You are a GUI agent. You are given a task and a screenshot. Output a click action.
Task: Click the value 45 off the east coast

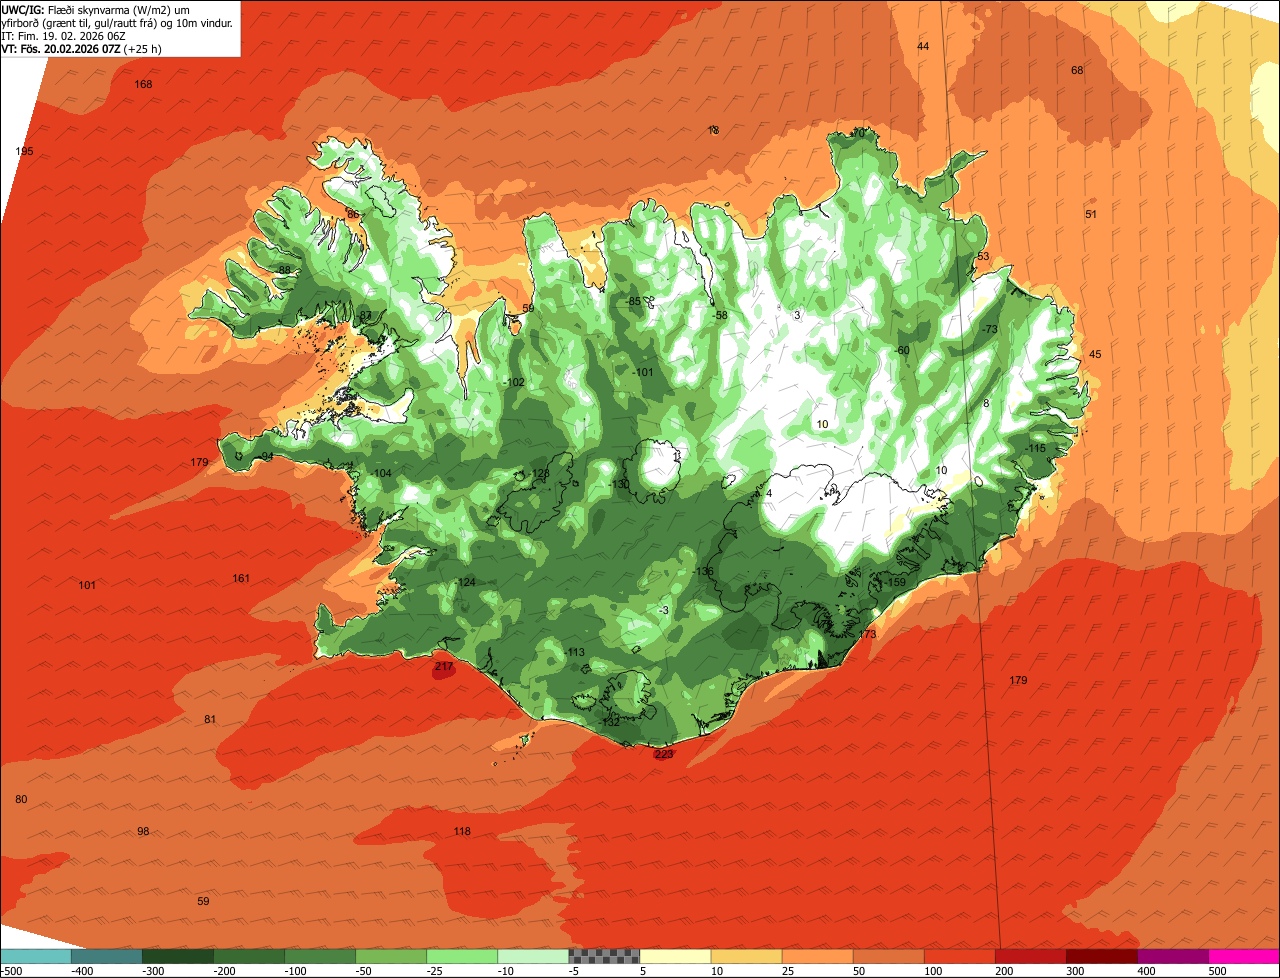pyautogui.click(x=1095, y=354)
